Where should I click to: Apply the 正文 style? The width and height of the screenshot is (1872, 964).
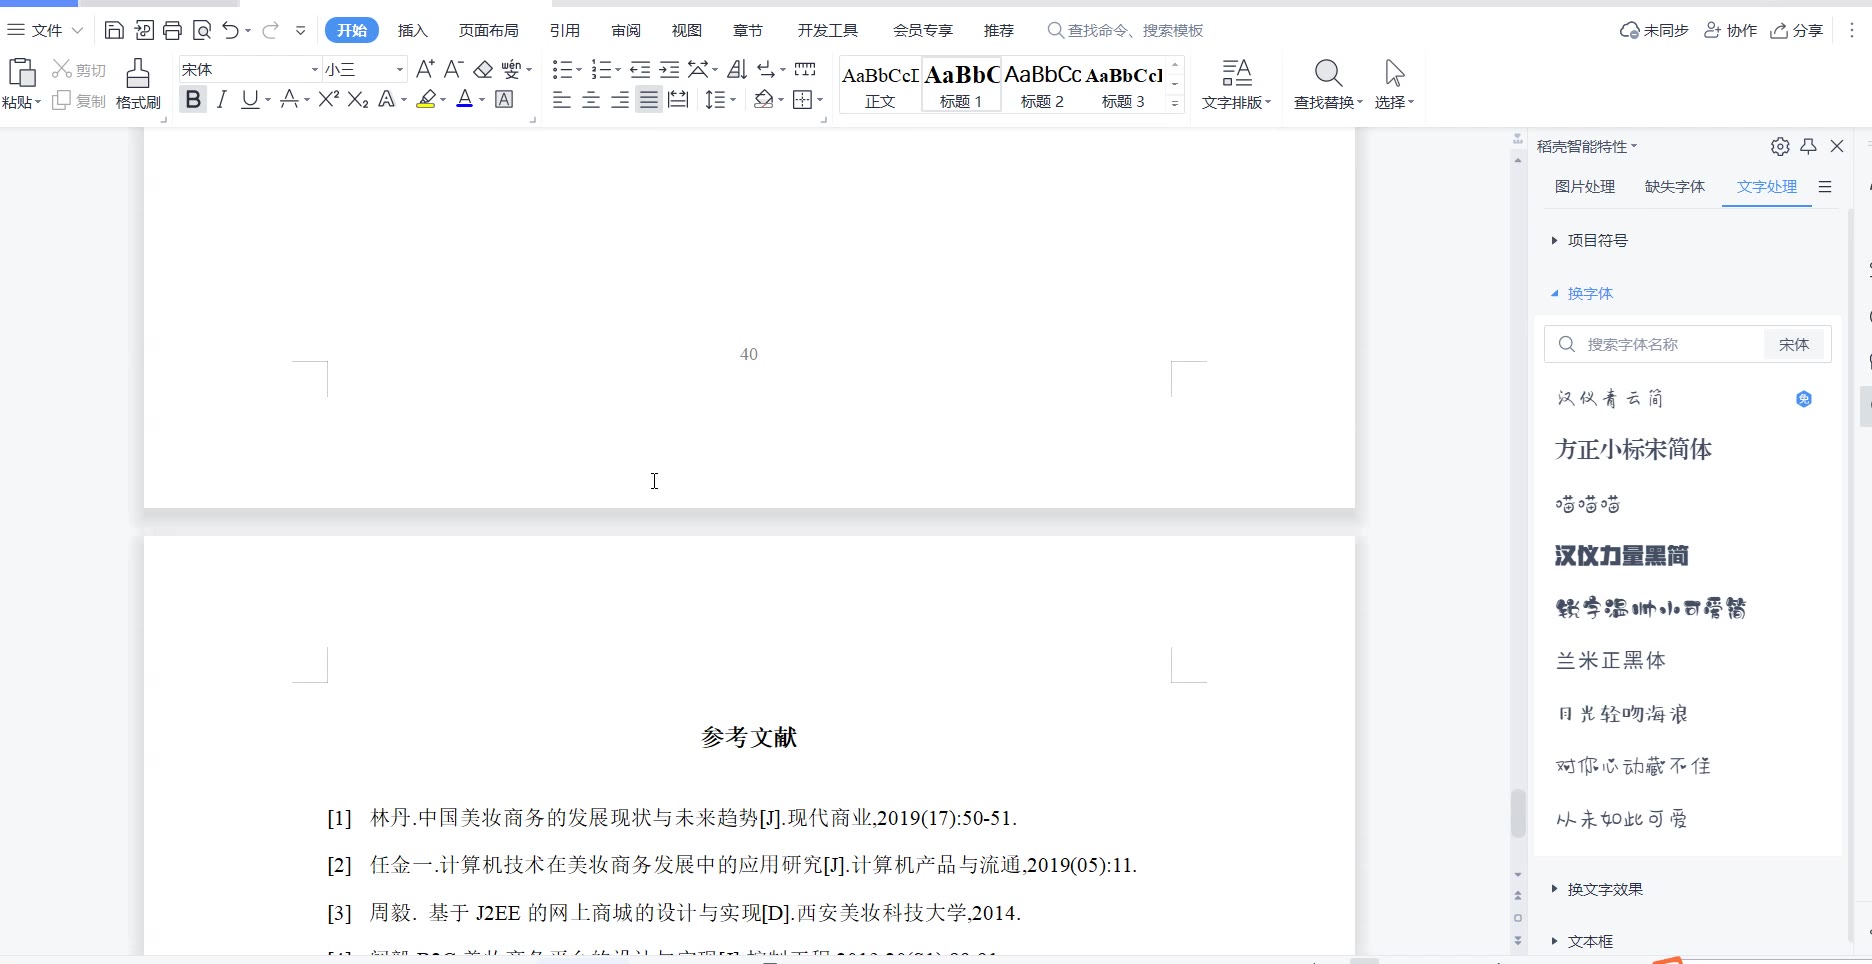[880, 85]
